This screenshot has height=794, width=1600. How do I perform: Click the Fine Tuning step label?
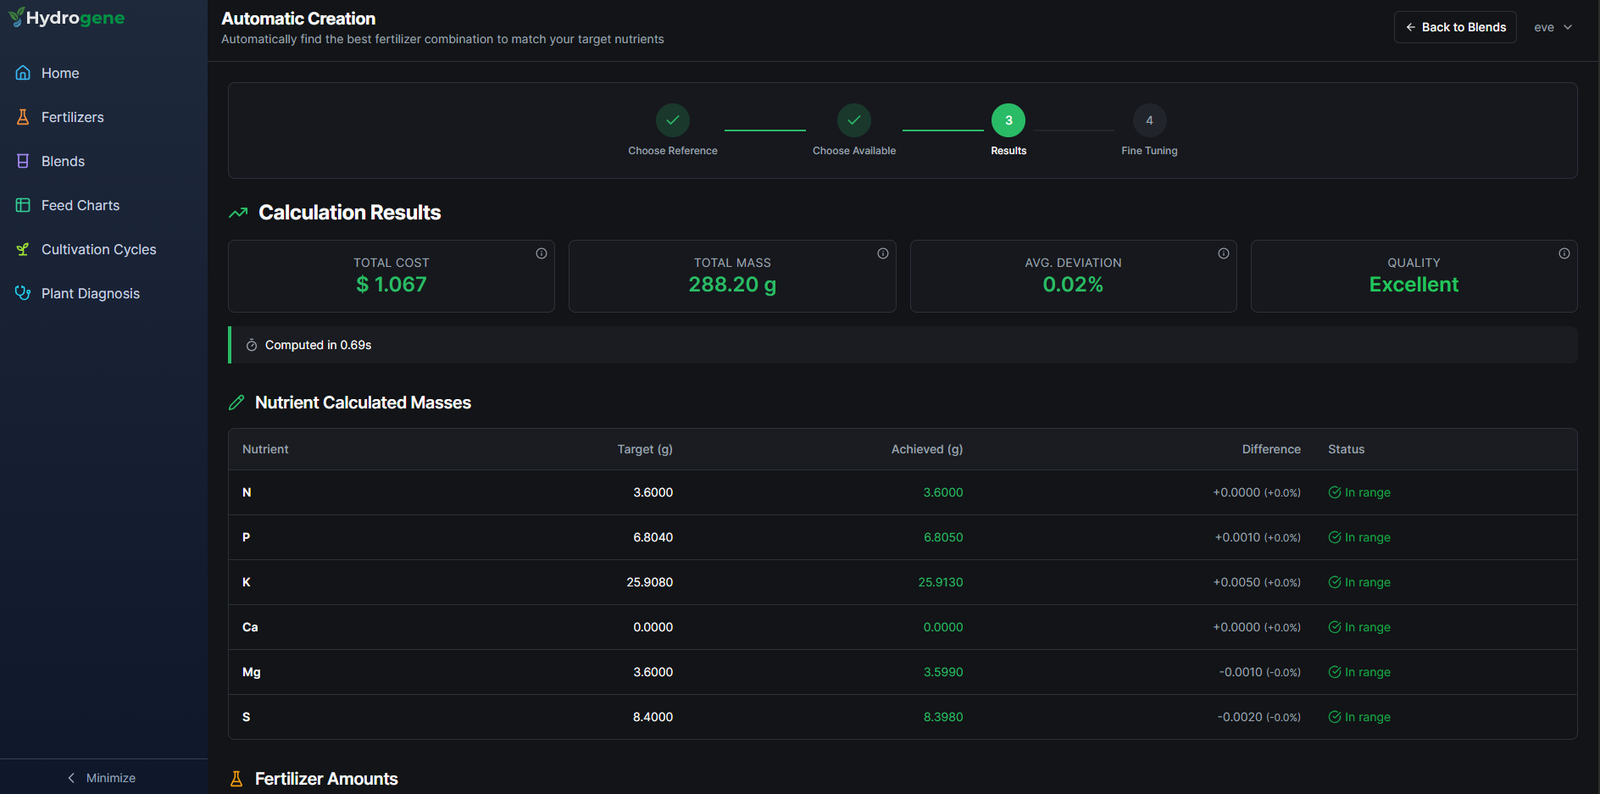tap(1149, 151)
